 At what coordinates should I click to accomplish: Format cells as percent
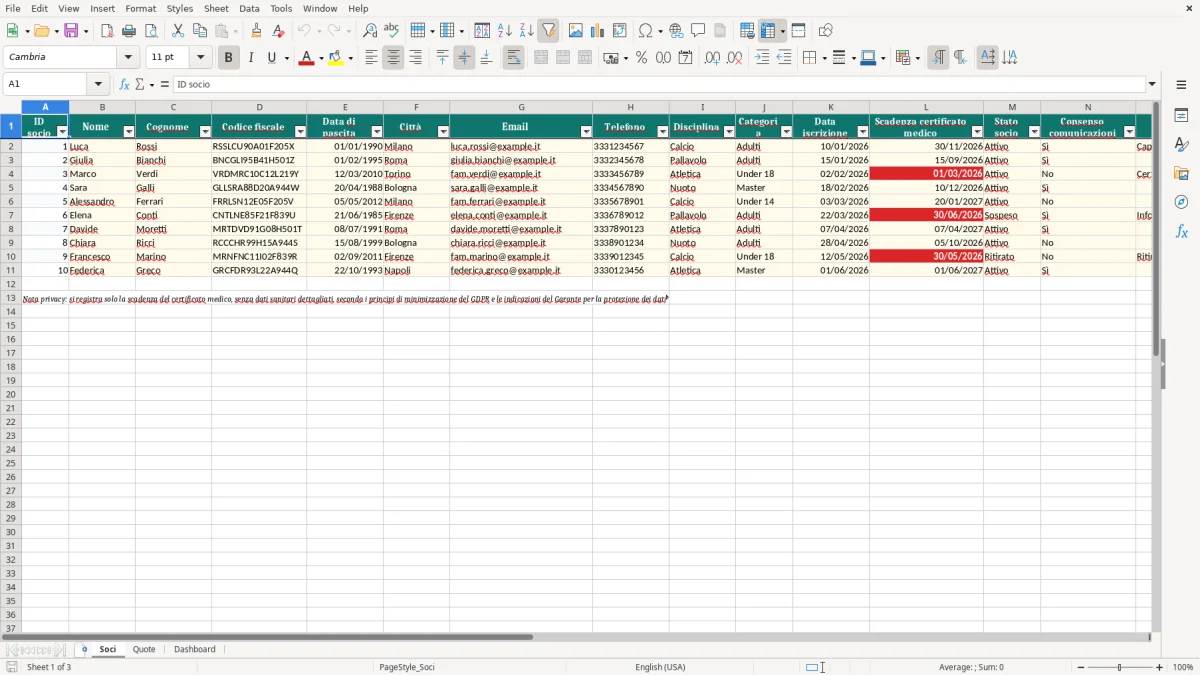pyautogui.click(x=641, y=58)
